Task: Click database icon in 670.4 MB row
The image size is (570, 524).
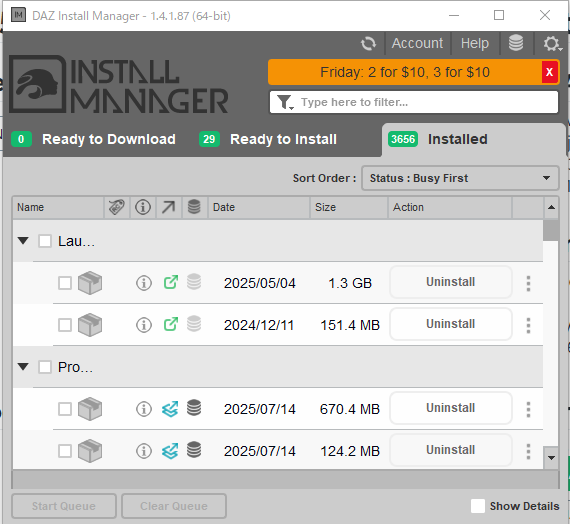Action: pos(194,408)
